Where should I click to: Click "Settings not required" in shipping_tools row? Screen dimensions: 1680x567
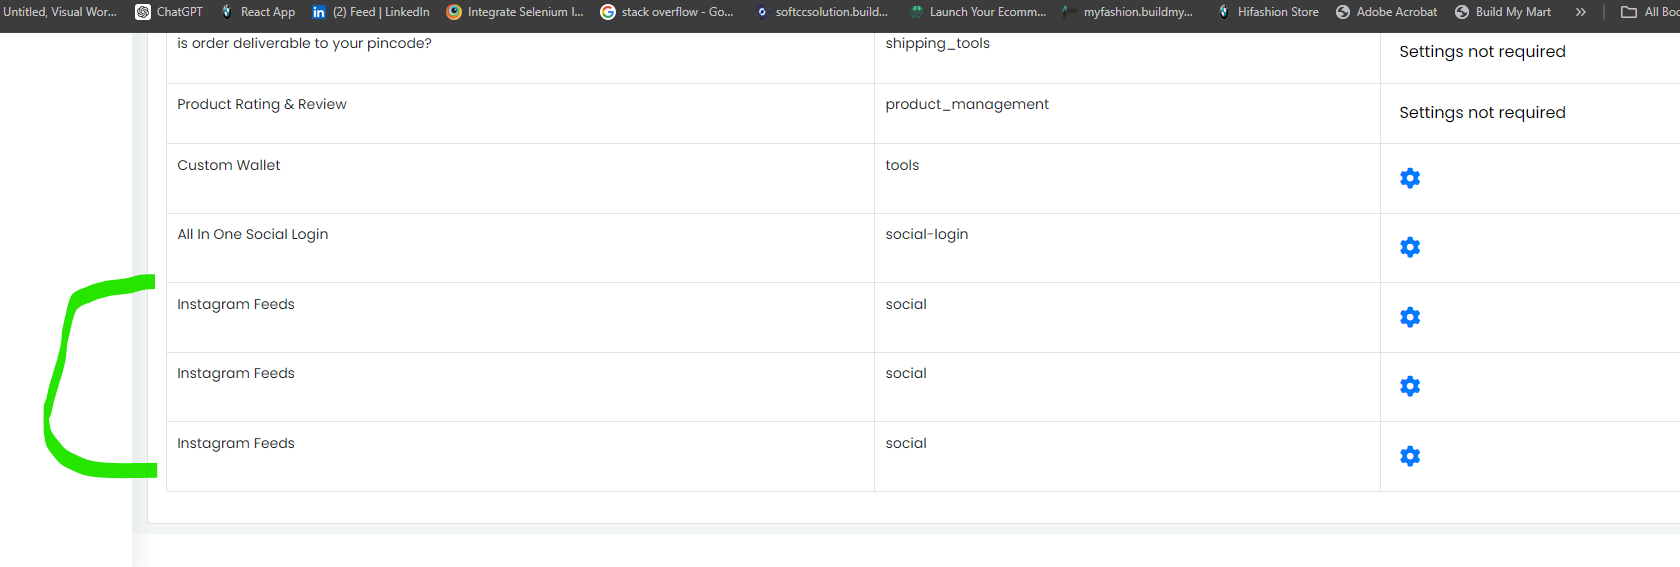point(1482,51)
